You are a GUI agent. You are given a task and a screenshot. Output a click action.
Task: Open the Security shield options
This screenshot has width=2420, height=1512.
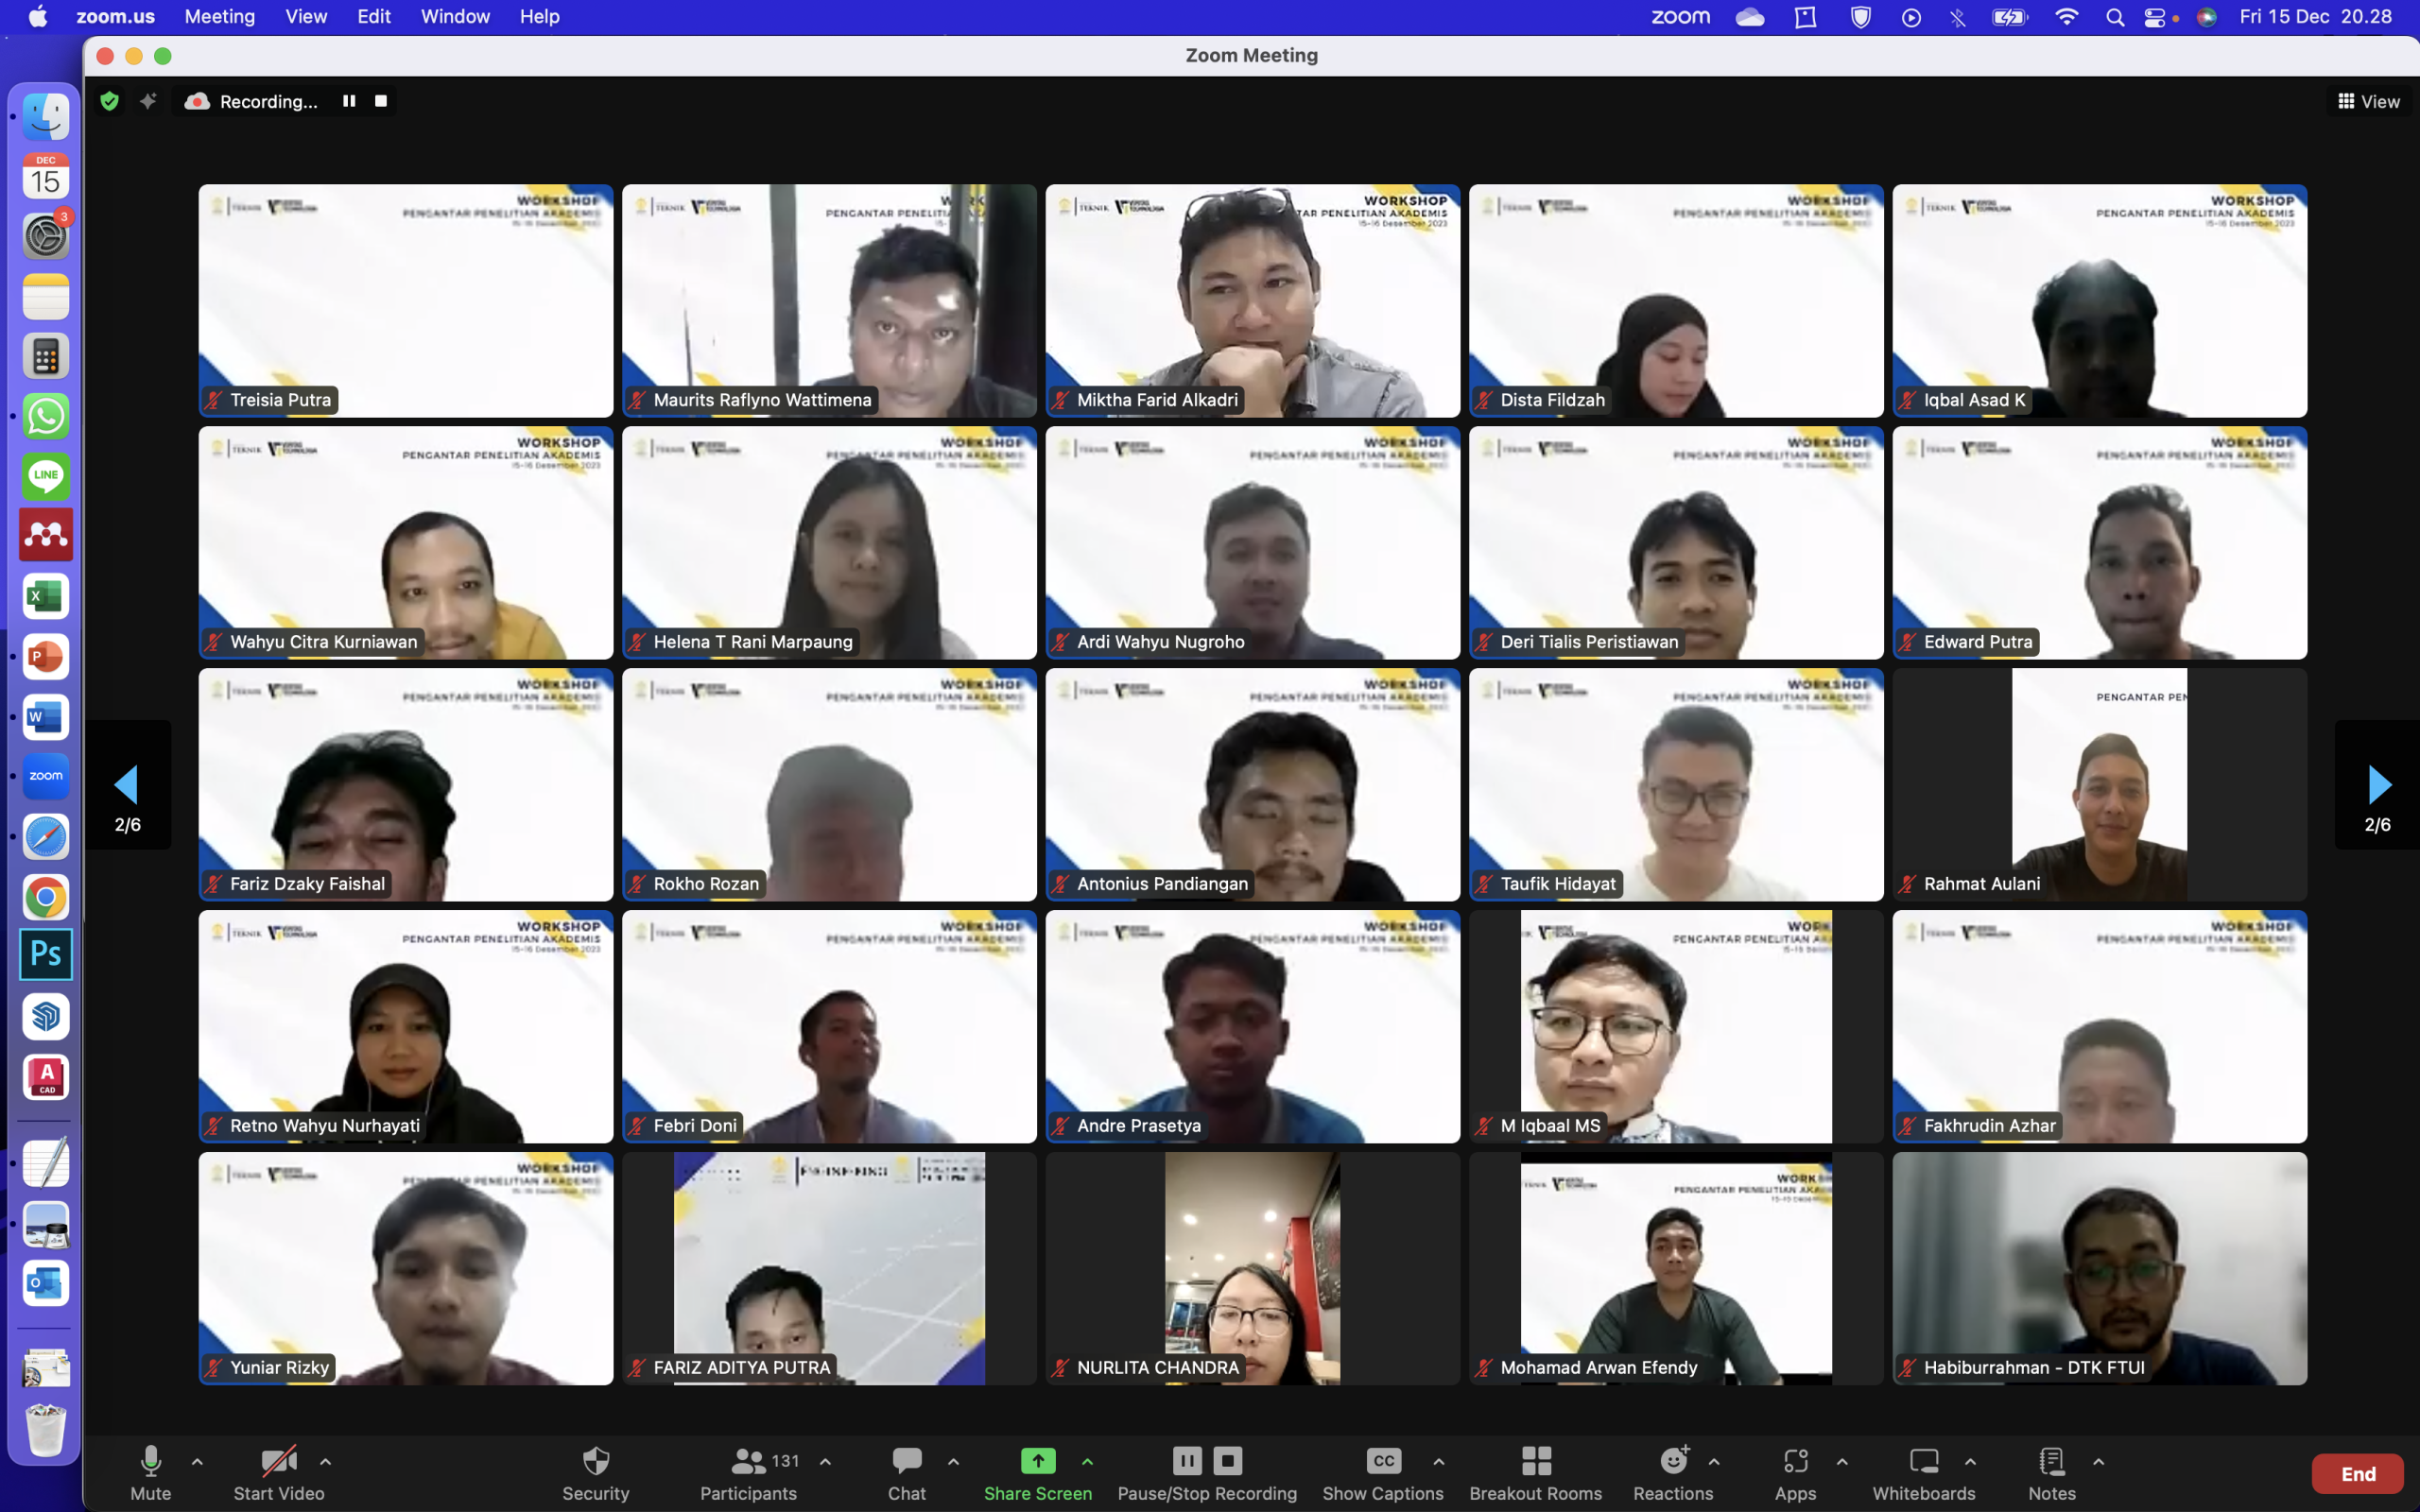click(x=595, y=1472)
